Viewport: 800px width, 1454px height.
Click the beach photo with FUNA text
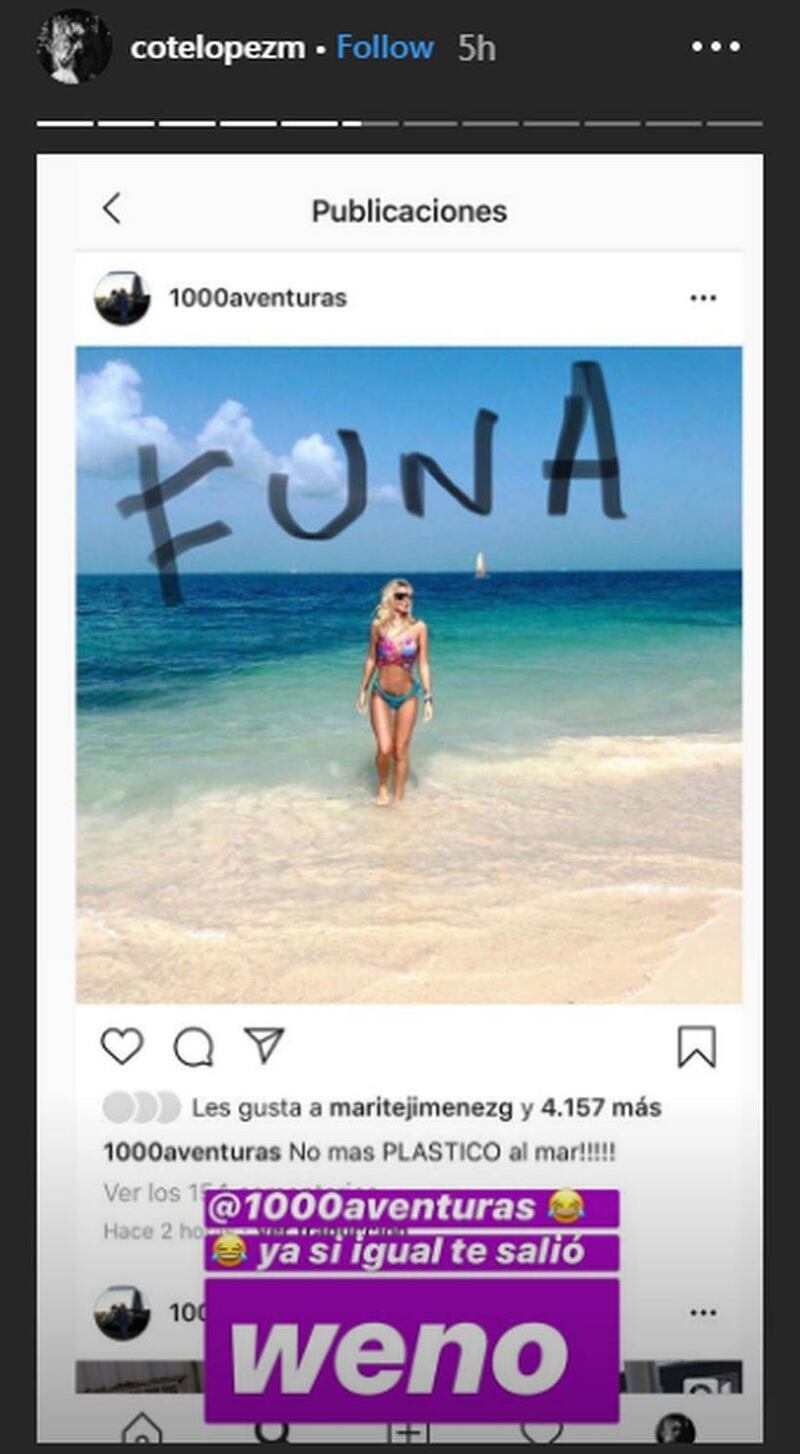[409, 675]
